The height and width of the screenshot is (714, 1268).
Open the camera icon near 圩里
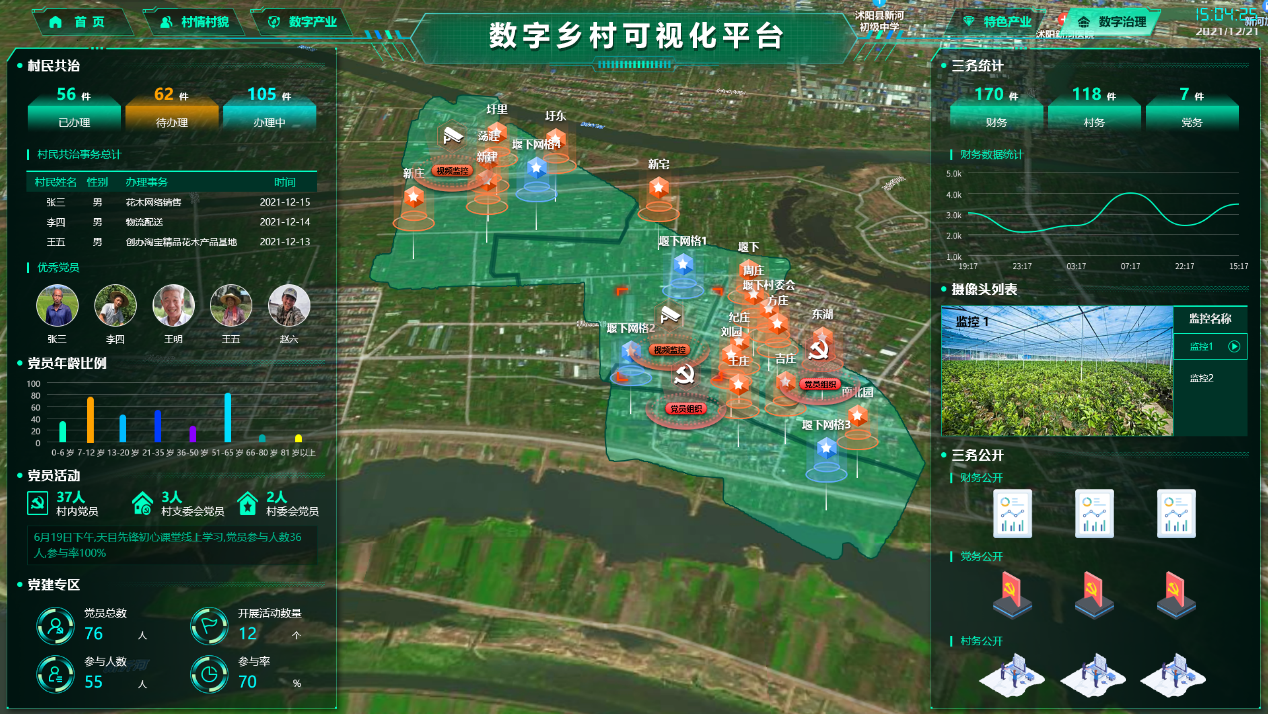point(454,134)
